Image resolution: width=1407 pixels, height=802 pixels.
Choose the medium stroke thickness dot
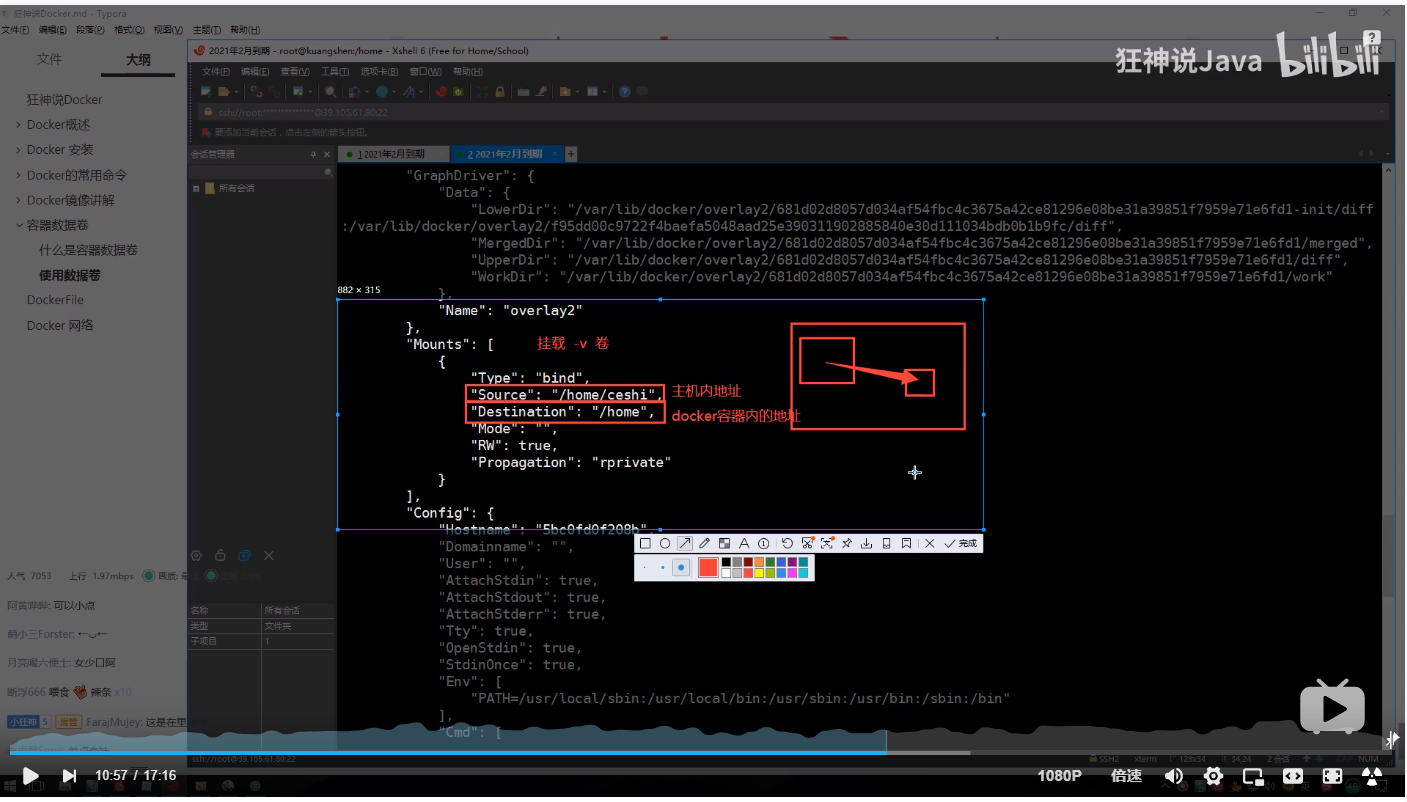[x=662, y=567]
